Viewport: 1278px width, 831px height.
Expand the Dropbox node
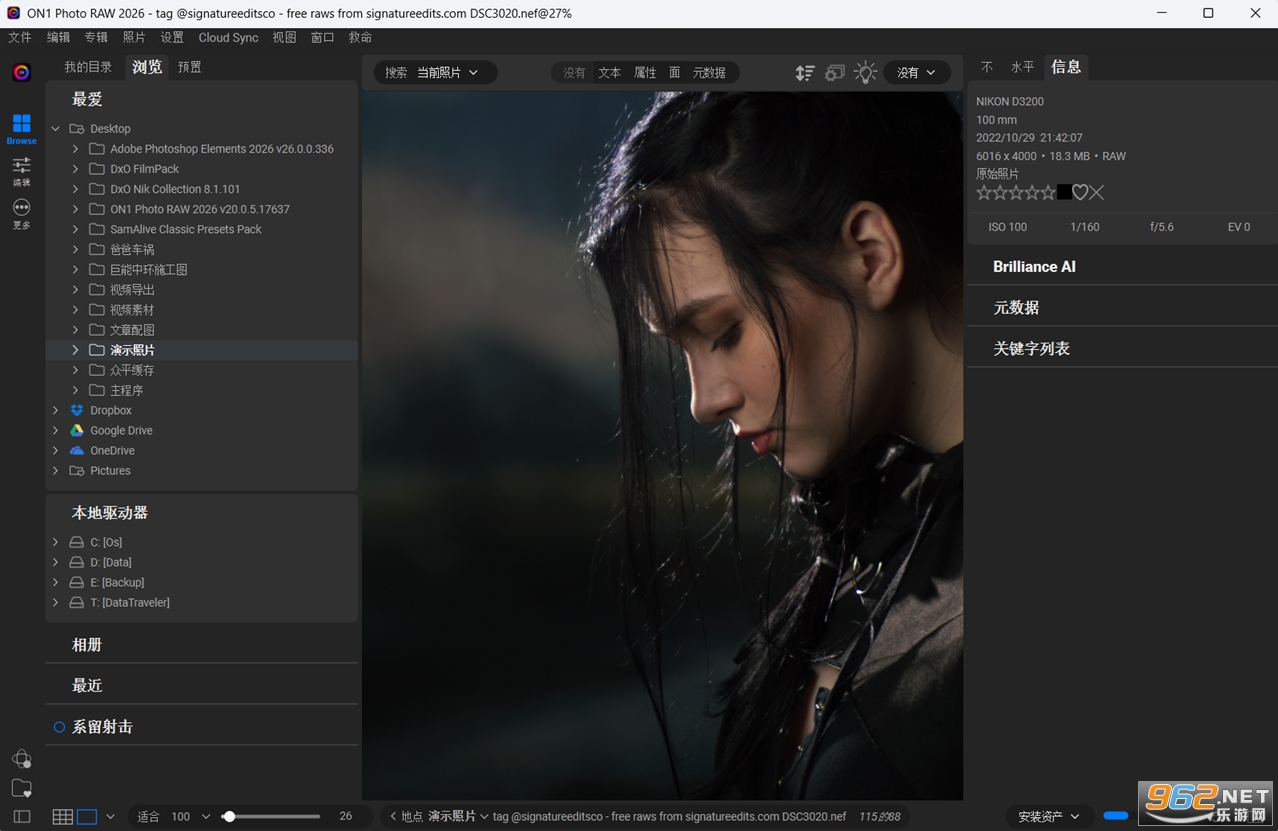(x=56, y=410)
